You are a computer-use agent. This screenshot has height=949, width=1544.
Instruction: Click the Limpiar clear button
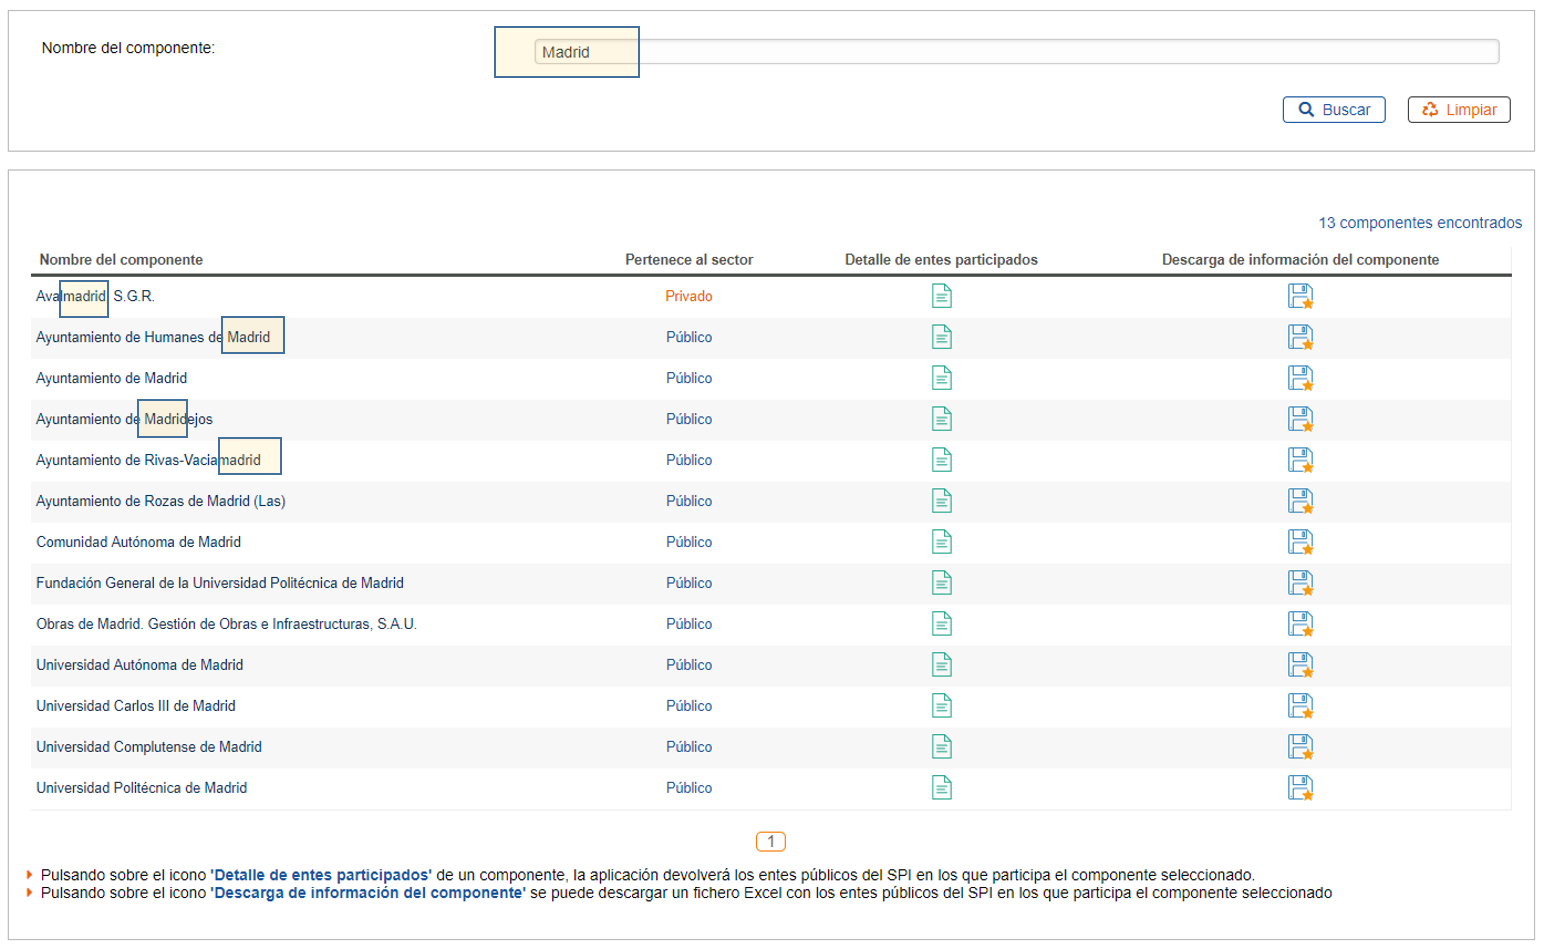click(1459, 110)
